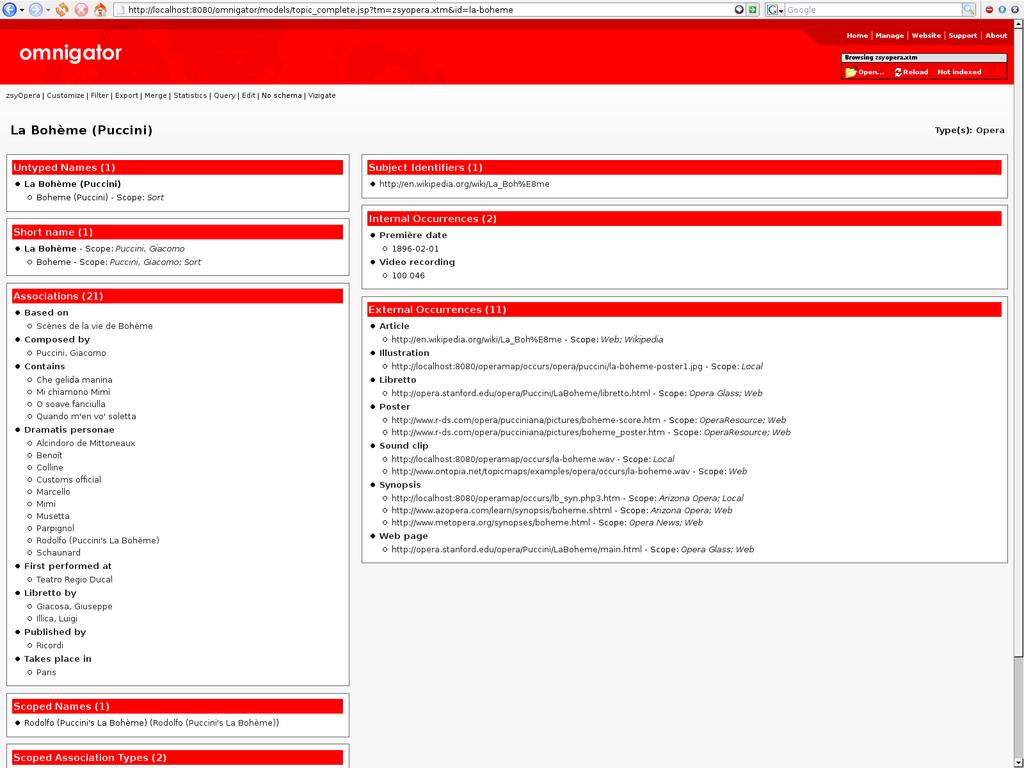Open the omnigator logo
The width and height of the screenshot is (1024, 768).
pyautogui.click(x=71, y=54)
